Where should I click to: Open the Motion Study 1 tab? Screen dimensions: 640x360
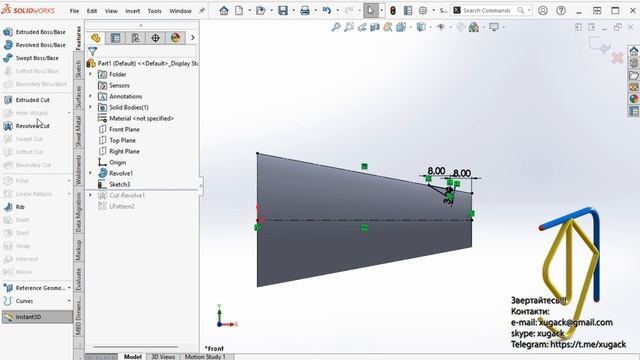click(x=205, y=356)
